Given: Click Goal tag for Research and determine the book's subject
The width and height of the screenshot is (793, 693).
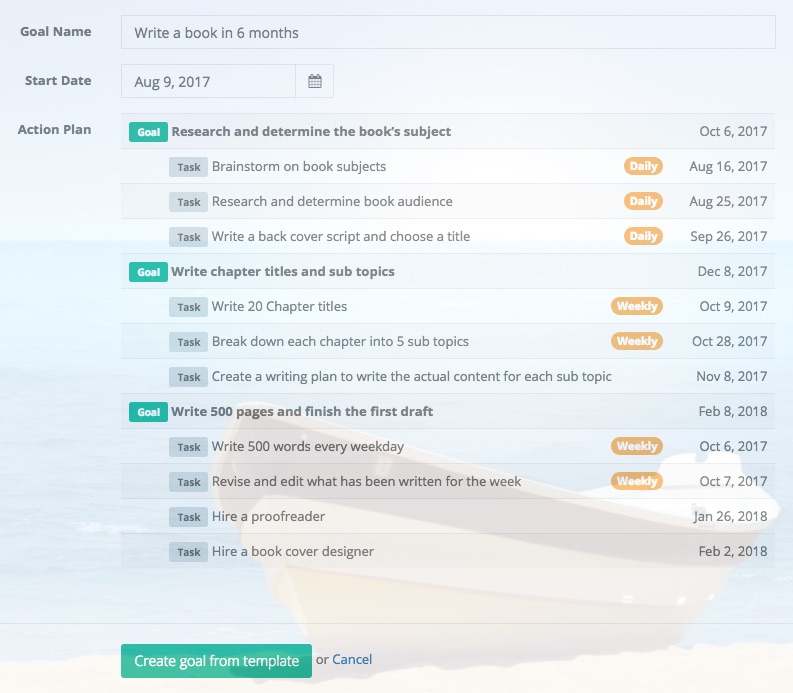Looking at the screenshot, I should 148,132.
